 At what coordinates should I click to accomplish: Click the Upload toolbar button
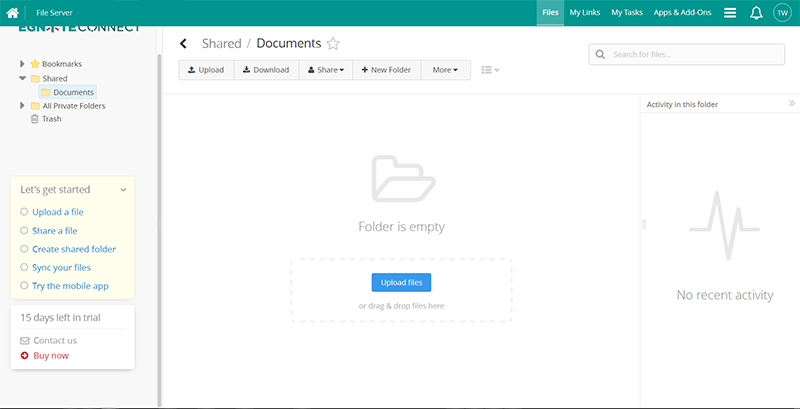pos(206,70)
